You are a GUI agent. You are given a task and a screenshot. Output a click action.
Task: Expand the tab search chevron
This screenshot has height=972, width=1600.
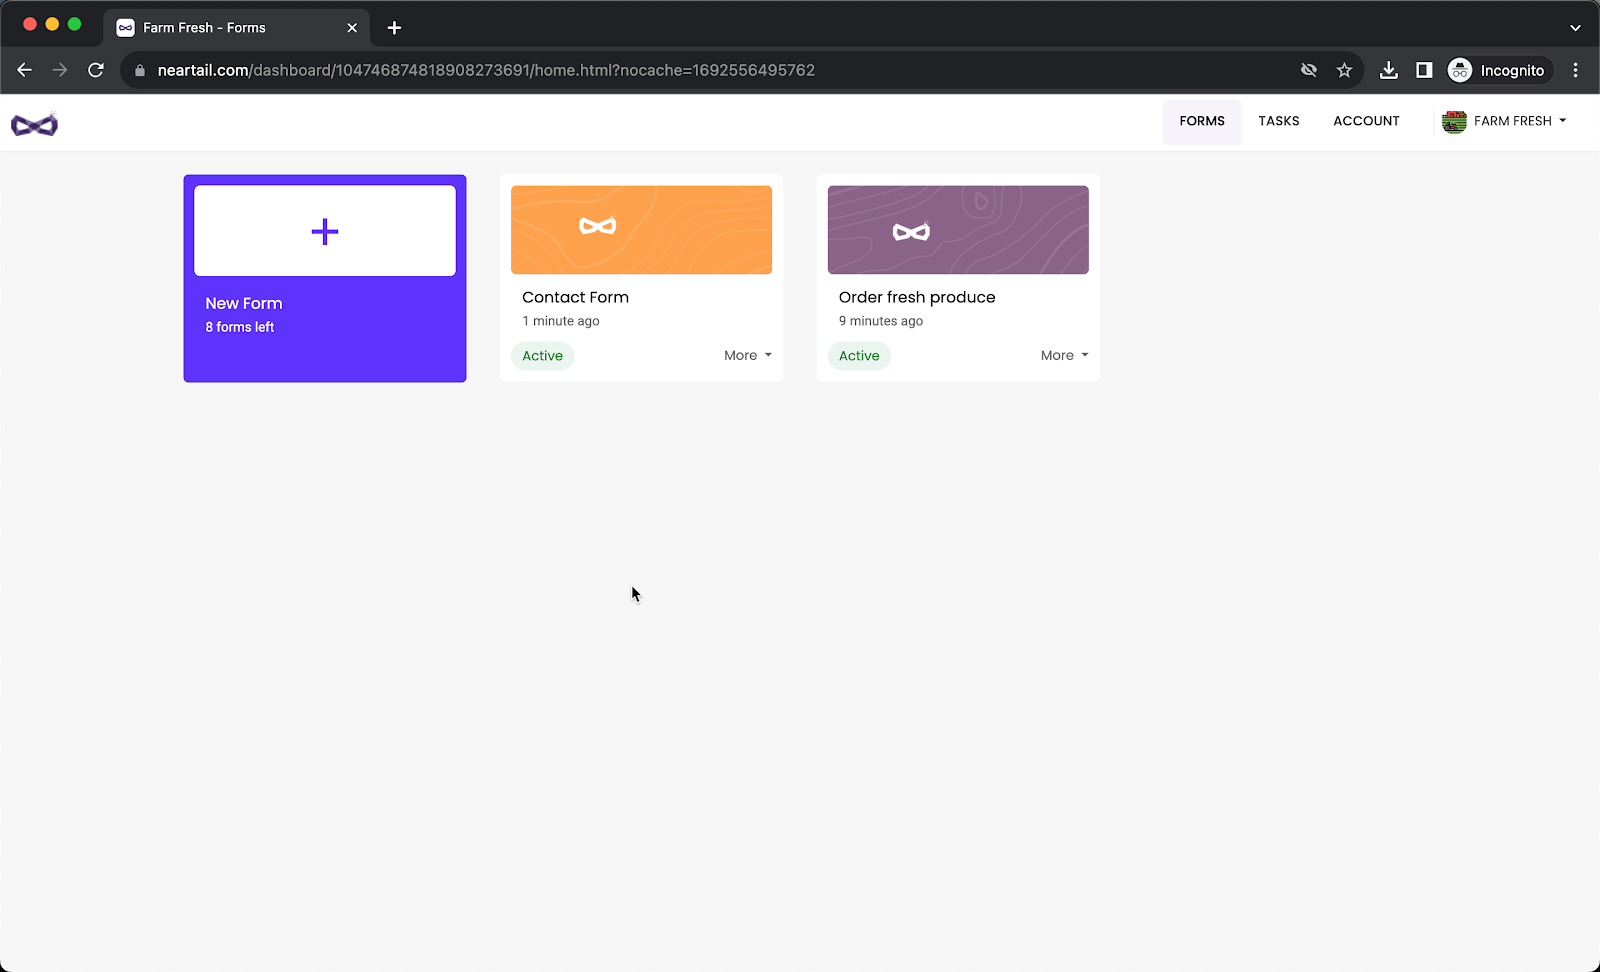pyautogui.click(x=1575, y=28)
